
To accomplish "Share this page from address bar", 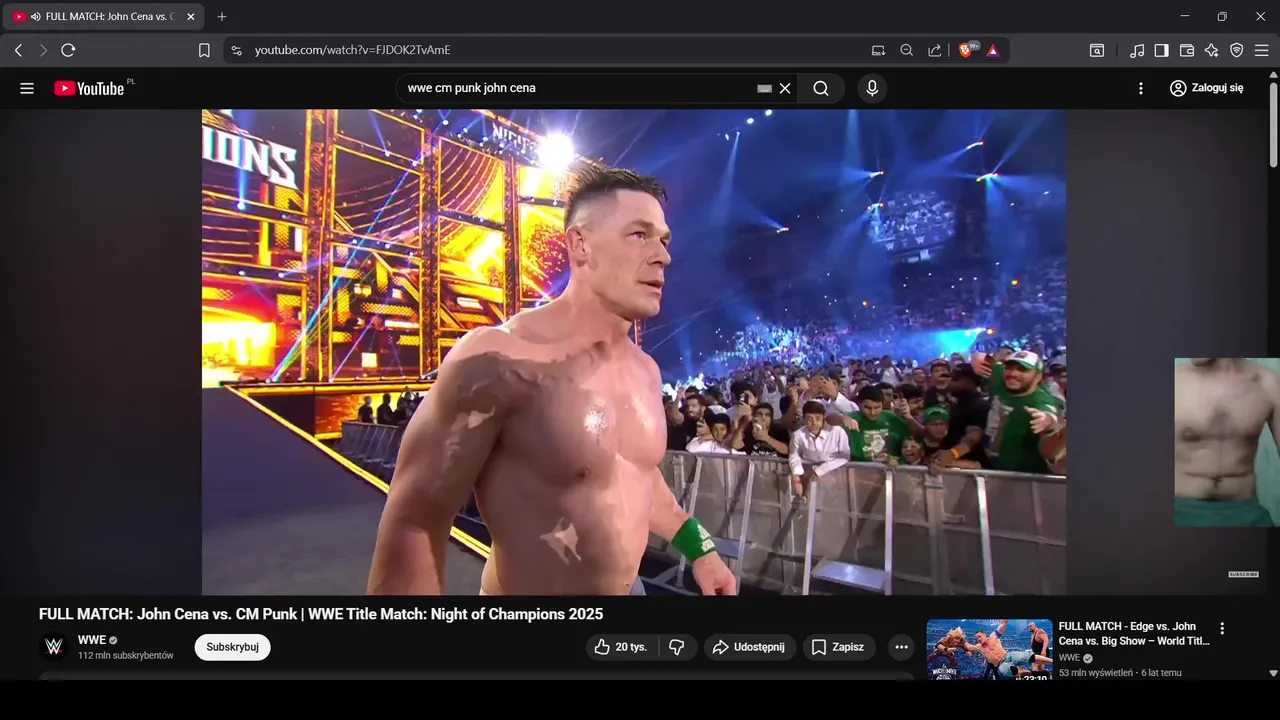I will point(934,50).
